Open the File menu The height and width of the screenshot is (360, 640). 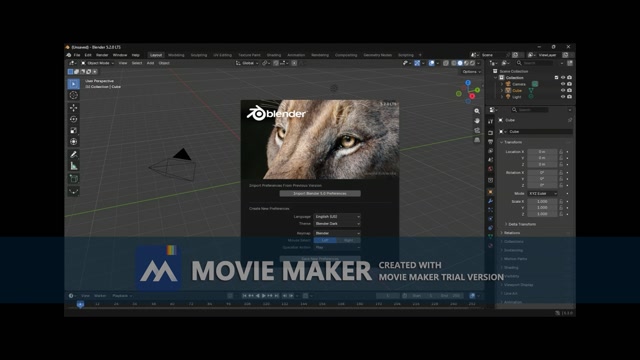[77, 55]
